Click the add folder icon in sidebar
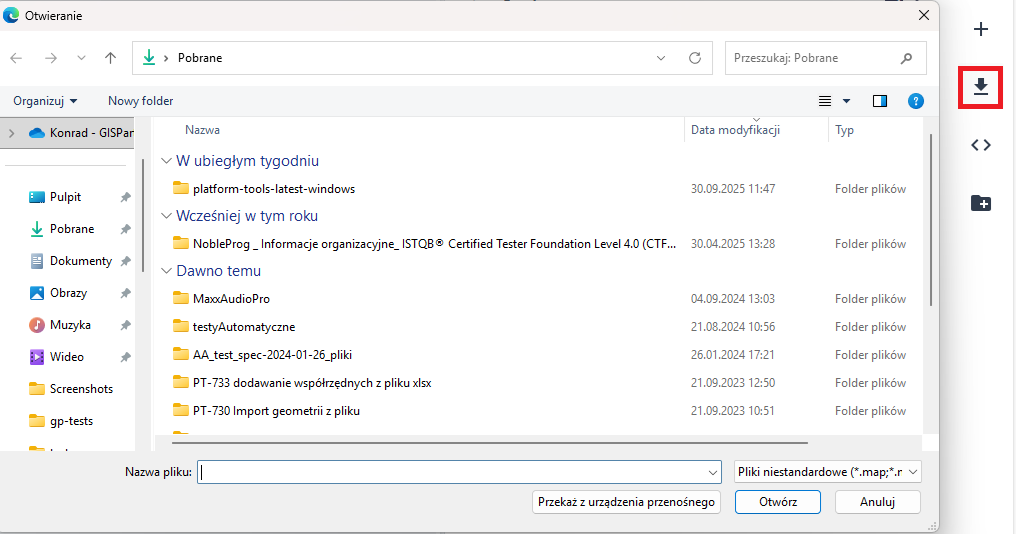 click(x=981, y=203)
